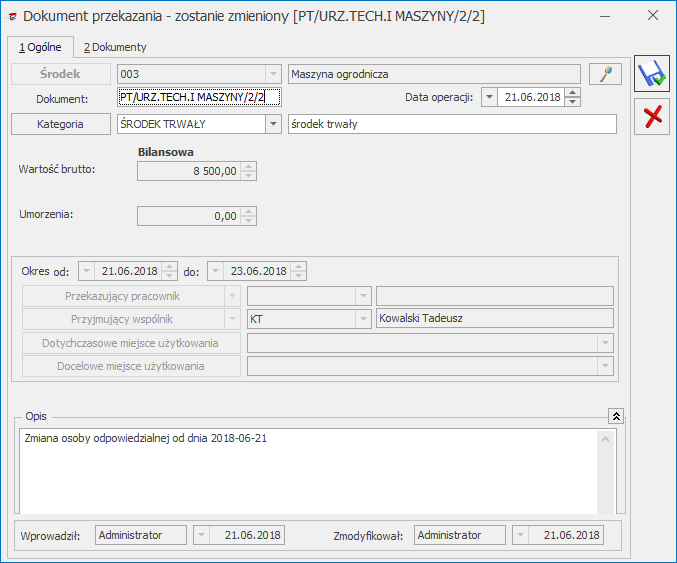Click the save document icon
Image resolution: width=677 pixels, height=563 pixels.
coord(654,75)
